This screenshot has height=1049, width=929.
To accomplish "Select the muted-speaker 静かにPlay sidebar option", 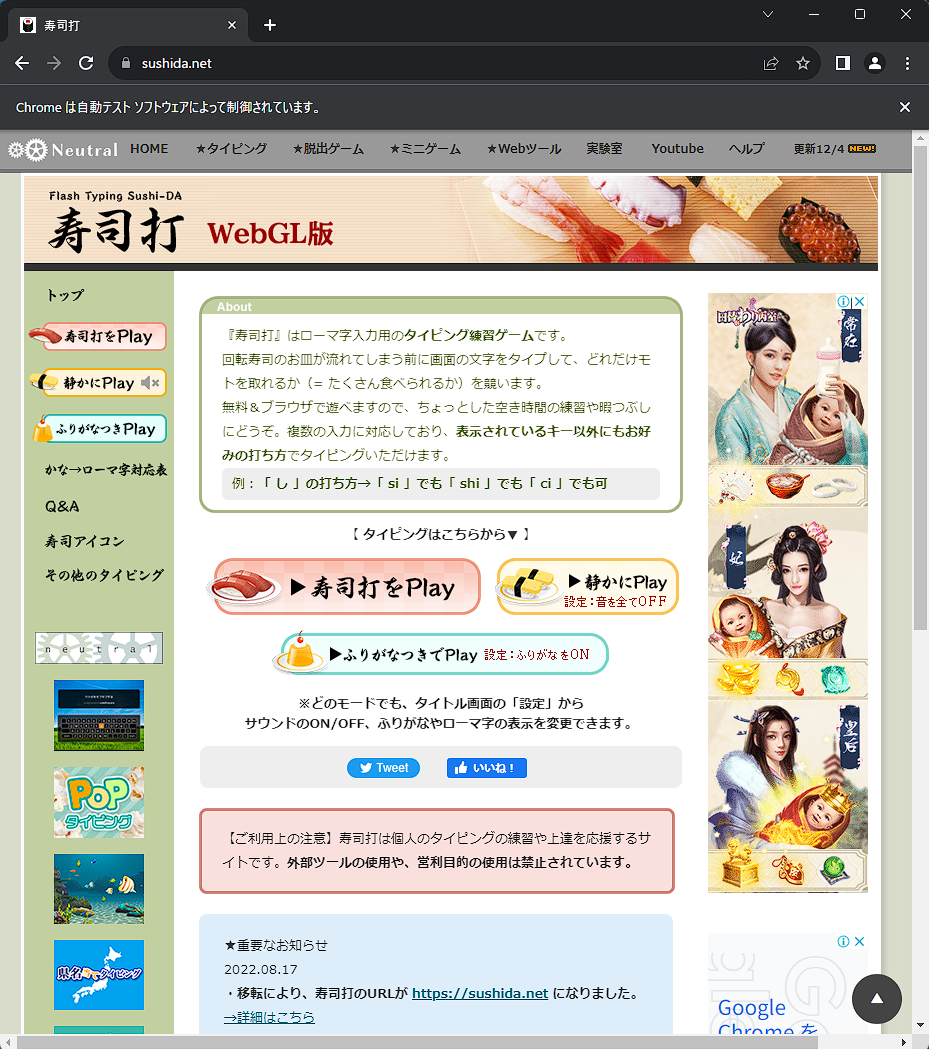I will [x=97, y=383].
